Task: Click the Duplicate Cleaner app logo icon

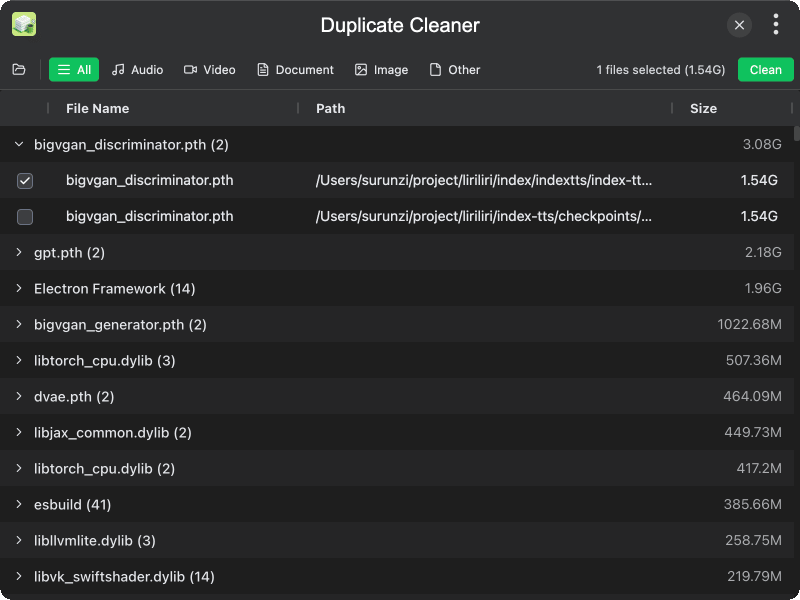Action: tap(24, 25)
